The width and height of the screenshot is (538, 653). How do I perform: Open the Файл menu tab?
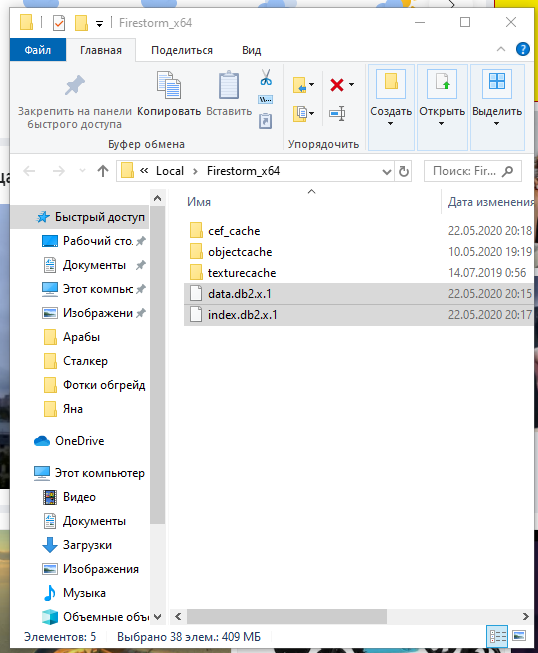[38, 50]
